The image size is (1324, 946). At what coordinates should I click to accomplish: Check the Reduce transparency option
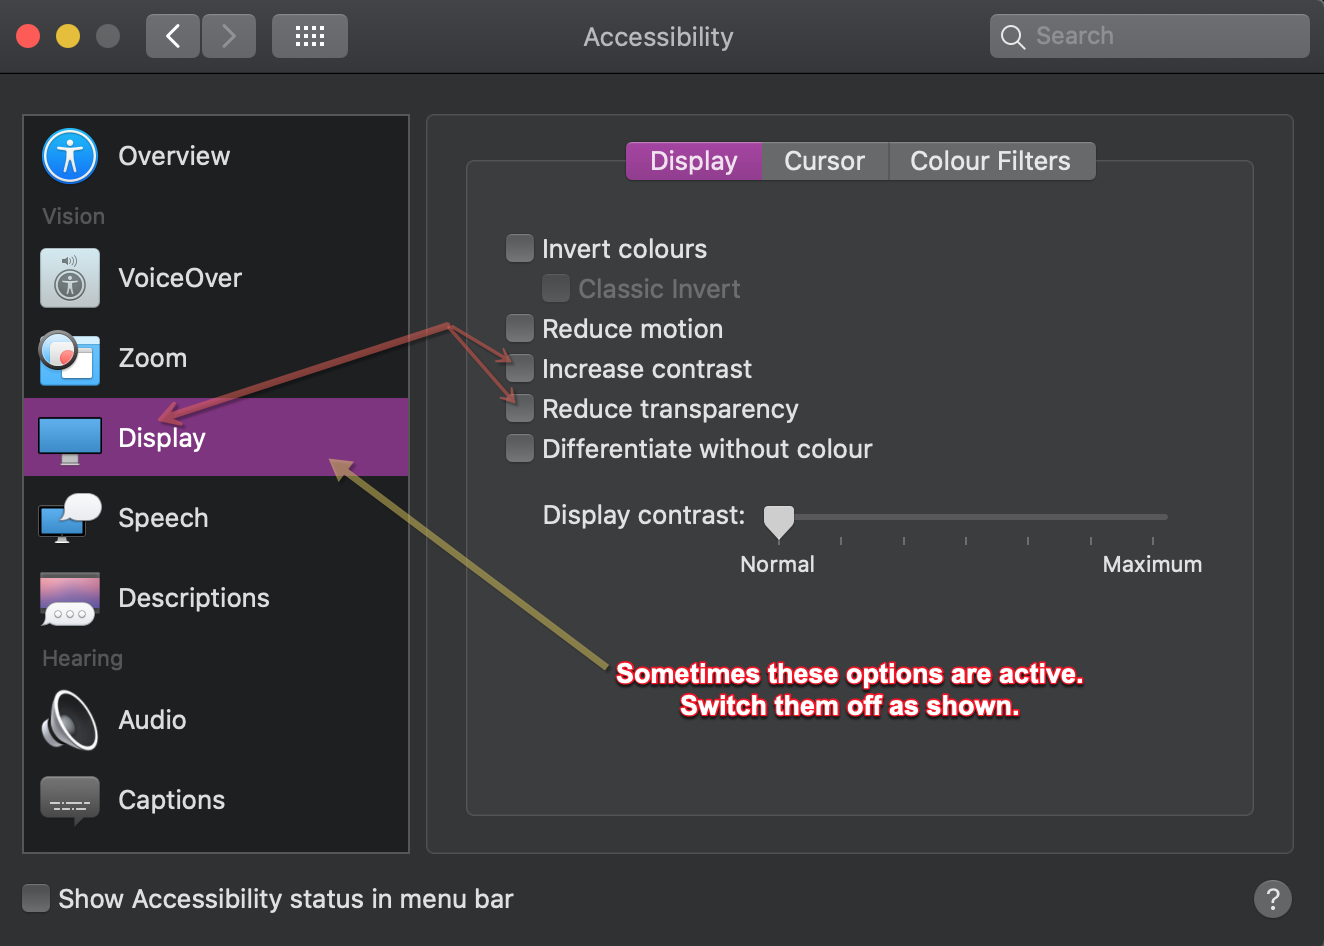click(520, 408)
